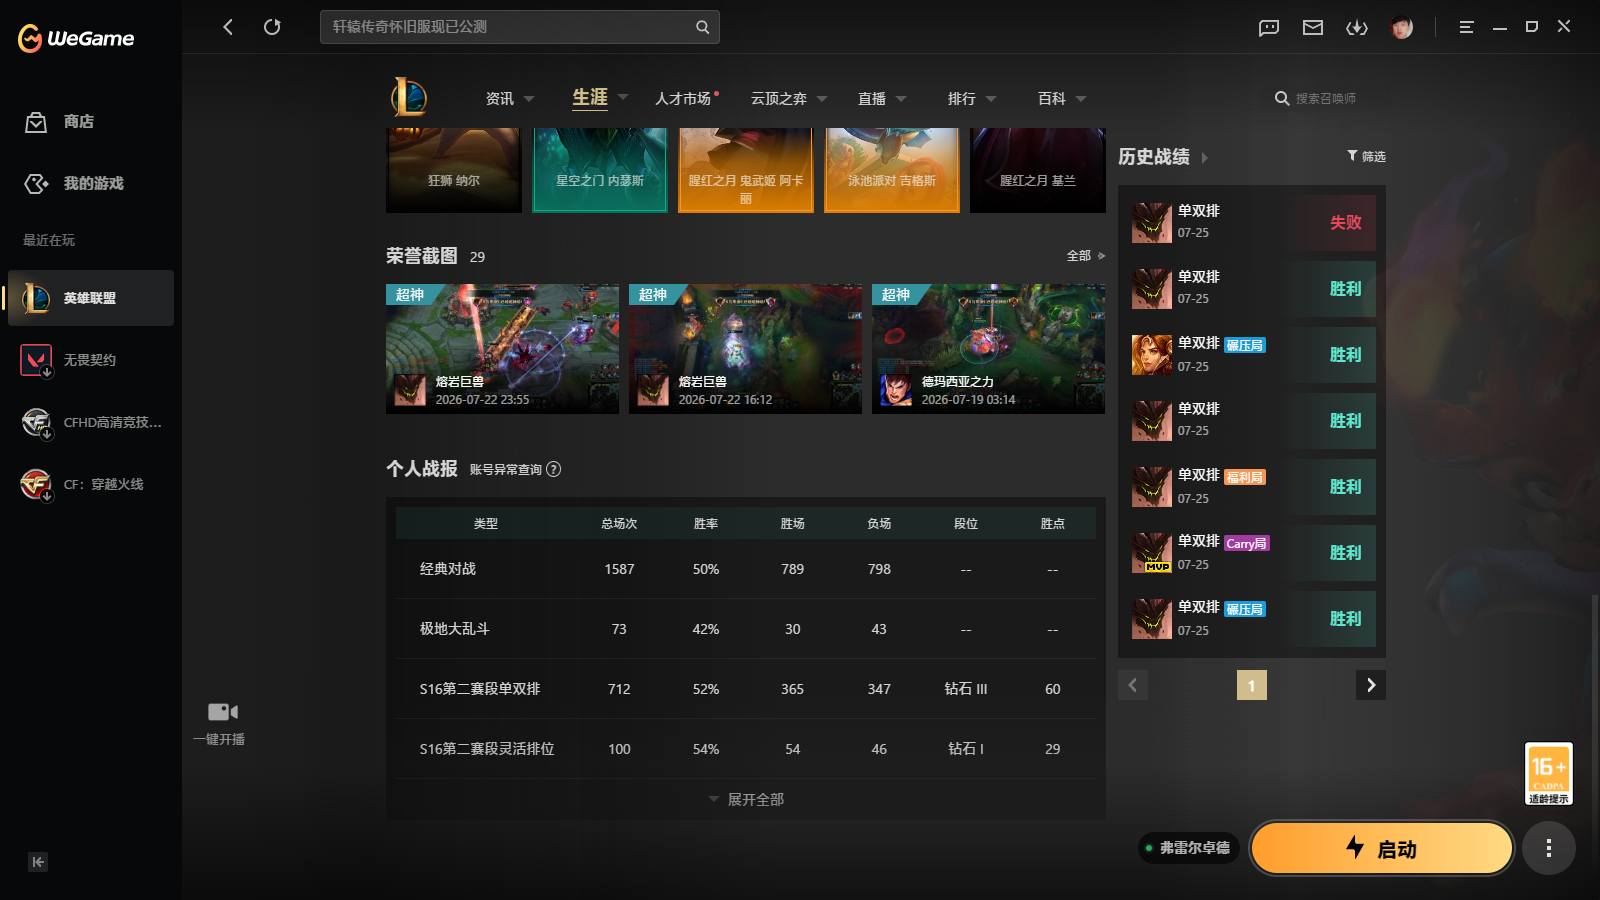Click the WeGame logo
Viewport: 1600px width, 900px height.
75,38
